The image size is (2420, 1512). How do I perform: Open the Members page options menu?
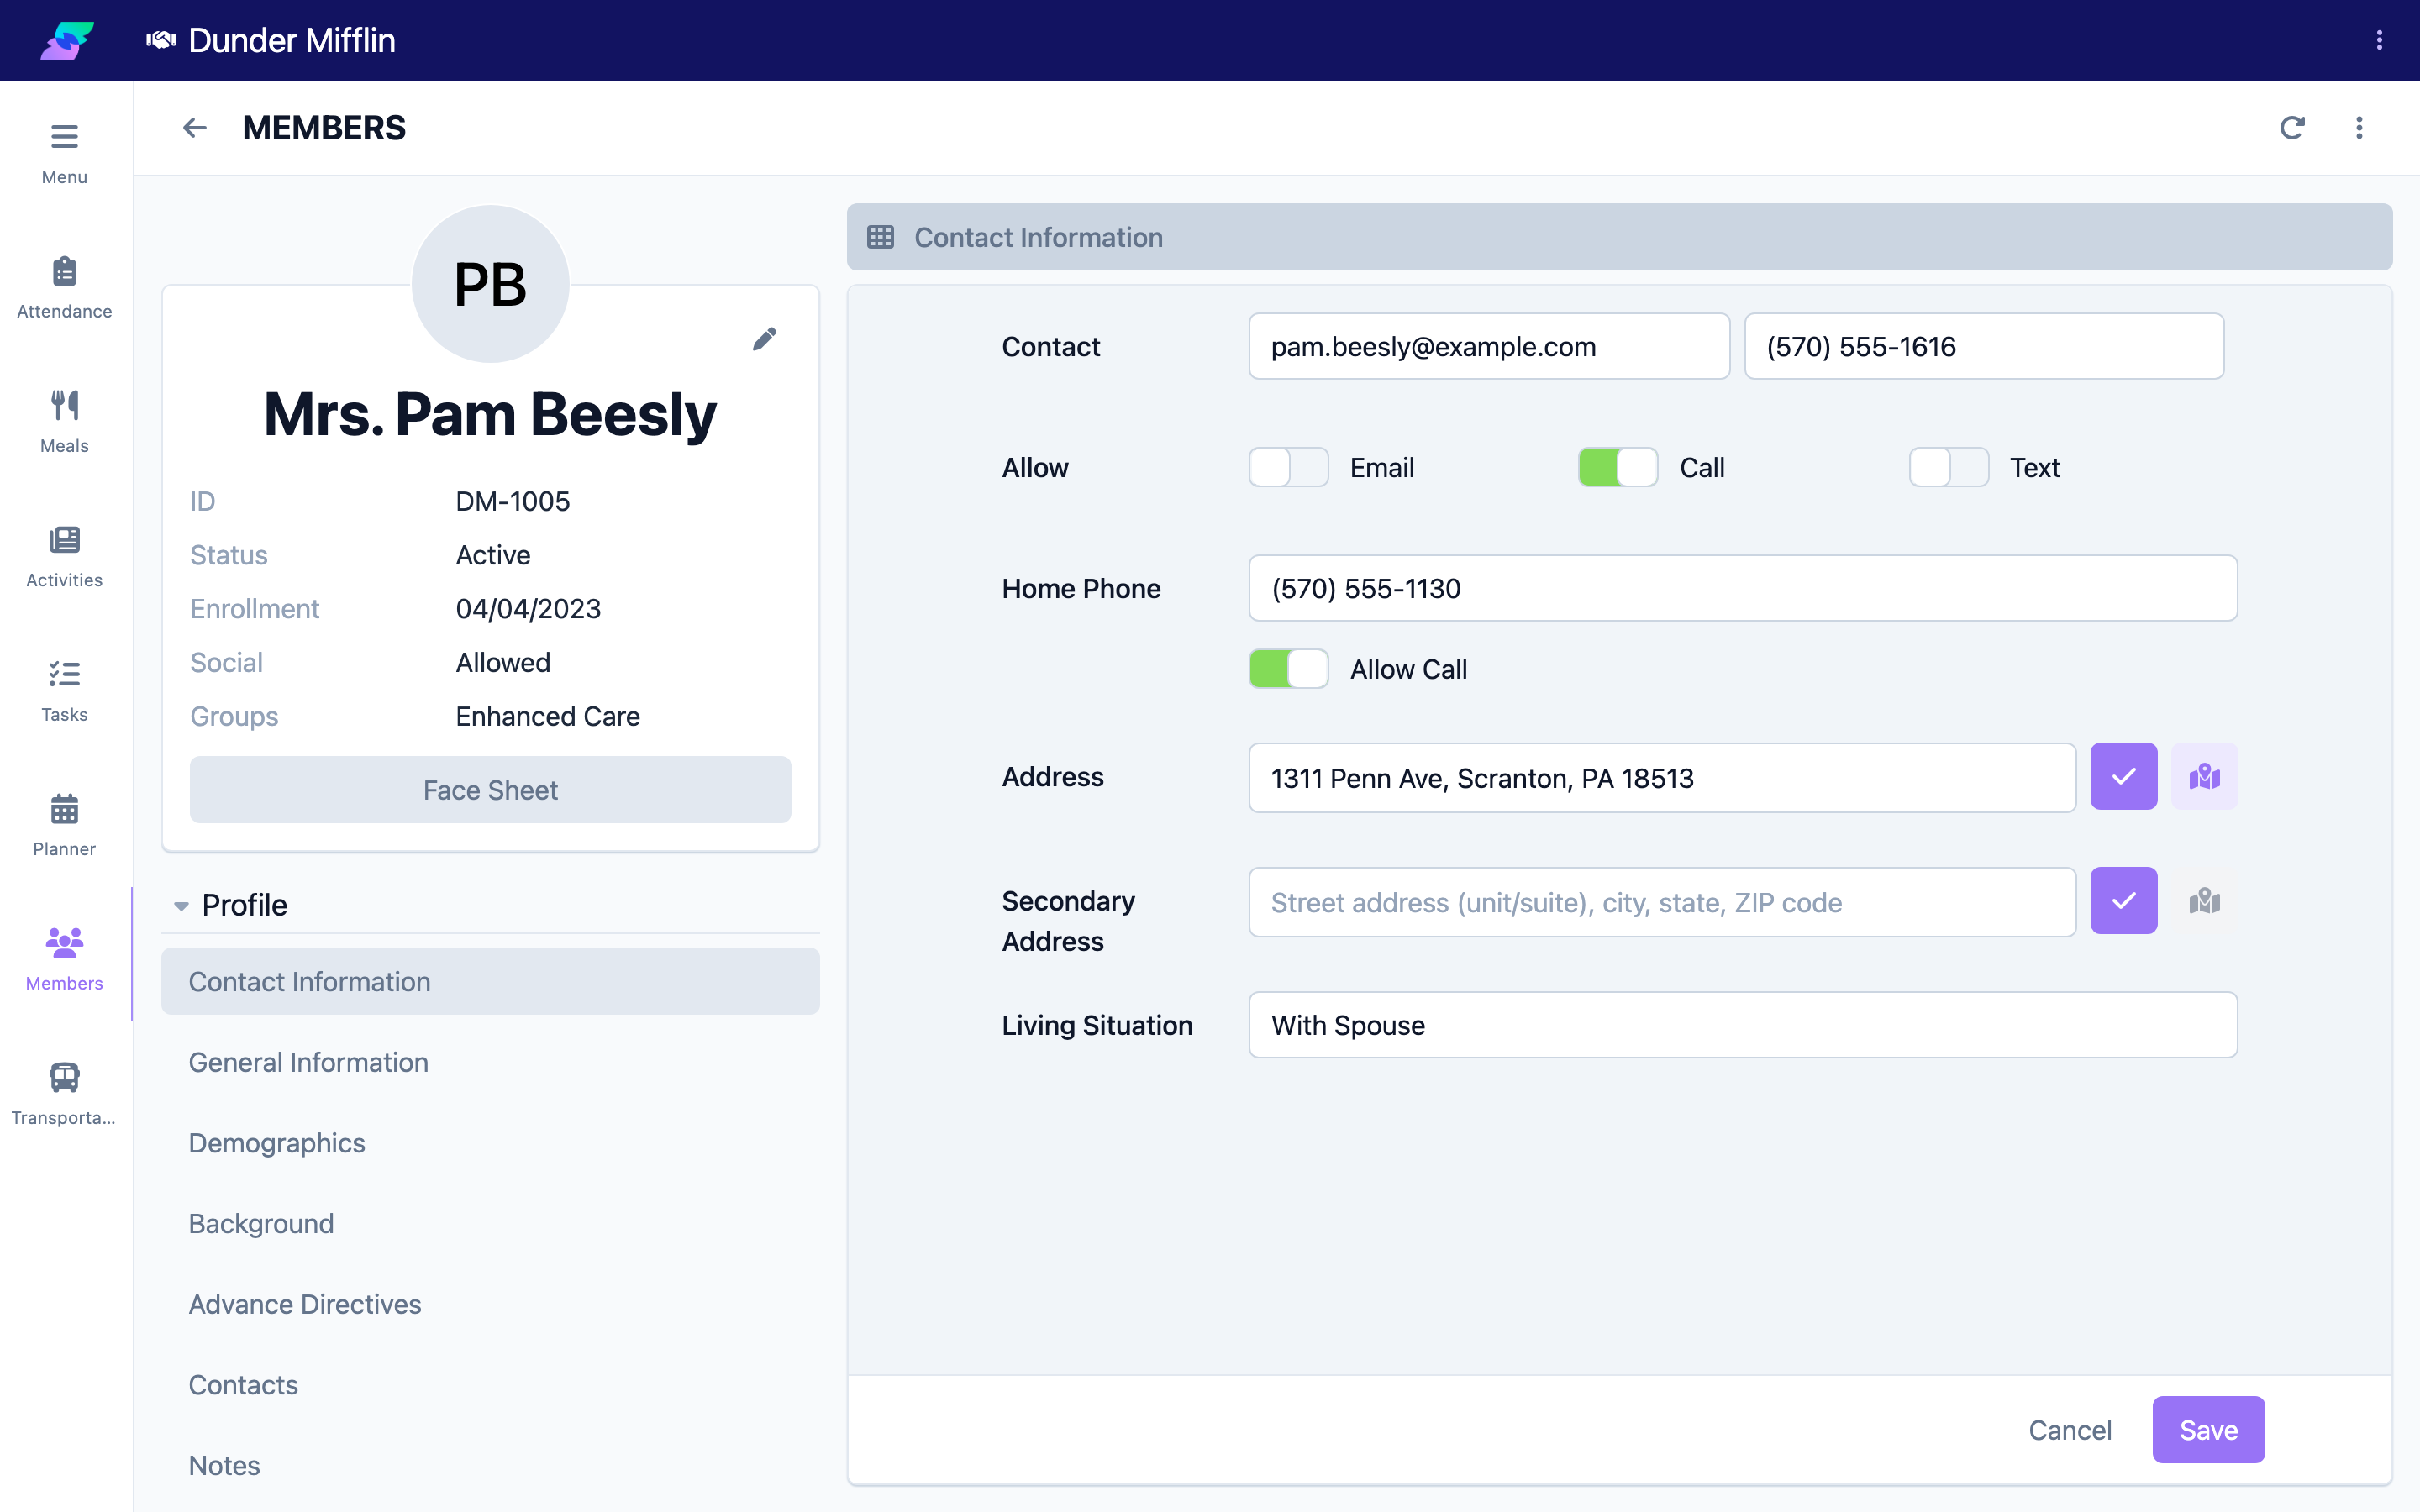pyautogui.click(x=2359, y=127)
